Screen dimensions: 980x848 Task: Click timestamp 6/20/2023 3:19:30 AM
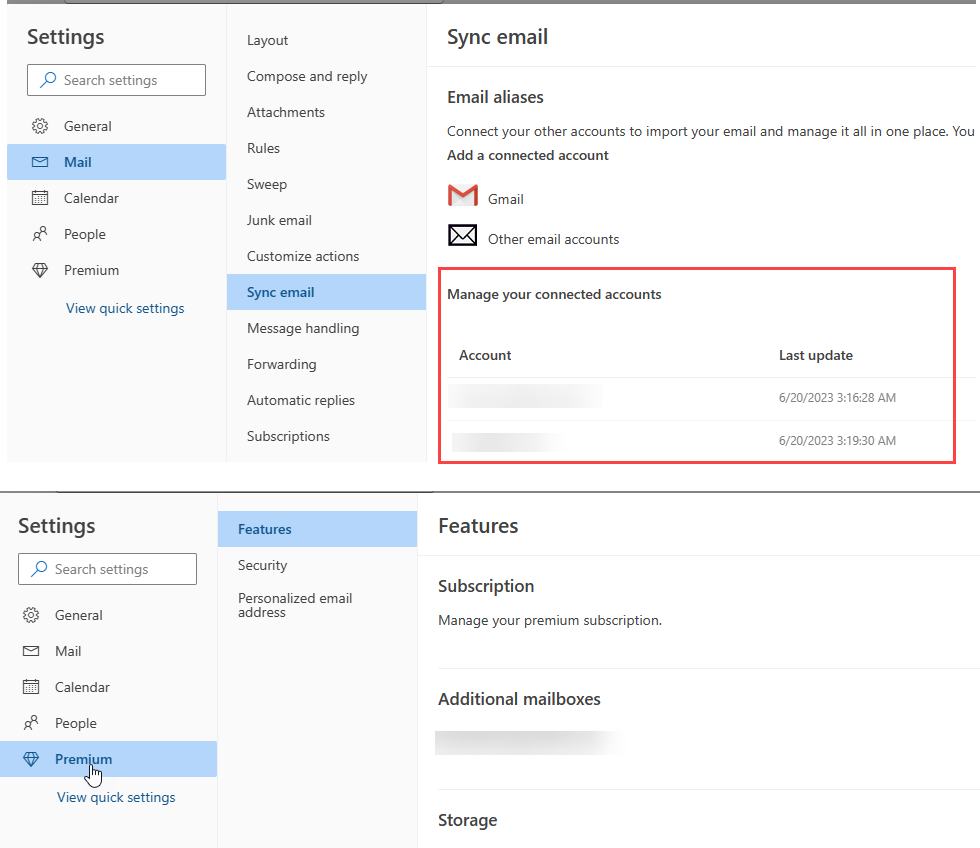tap(837, 441)
